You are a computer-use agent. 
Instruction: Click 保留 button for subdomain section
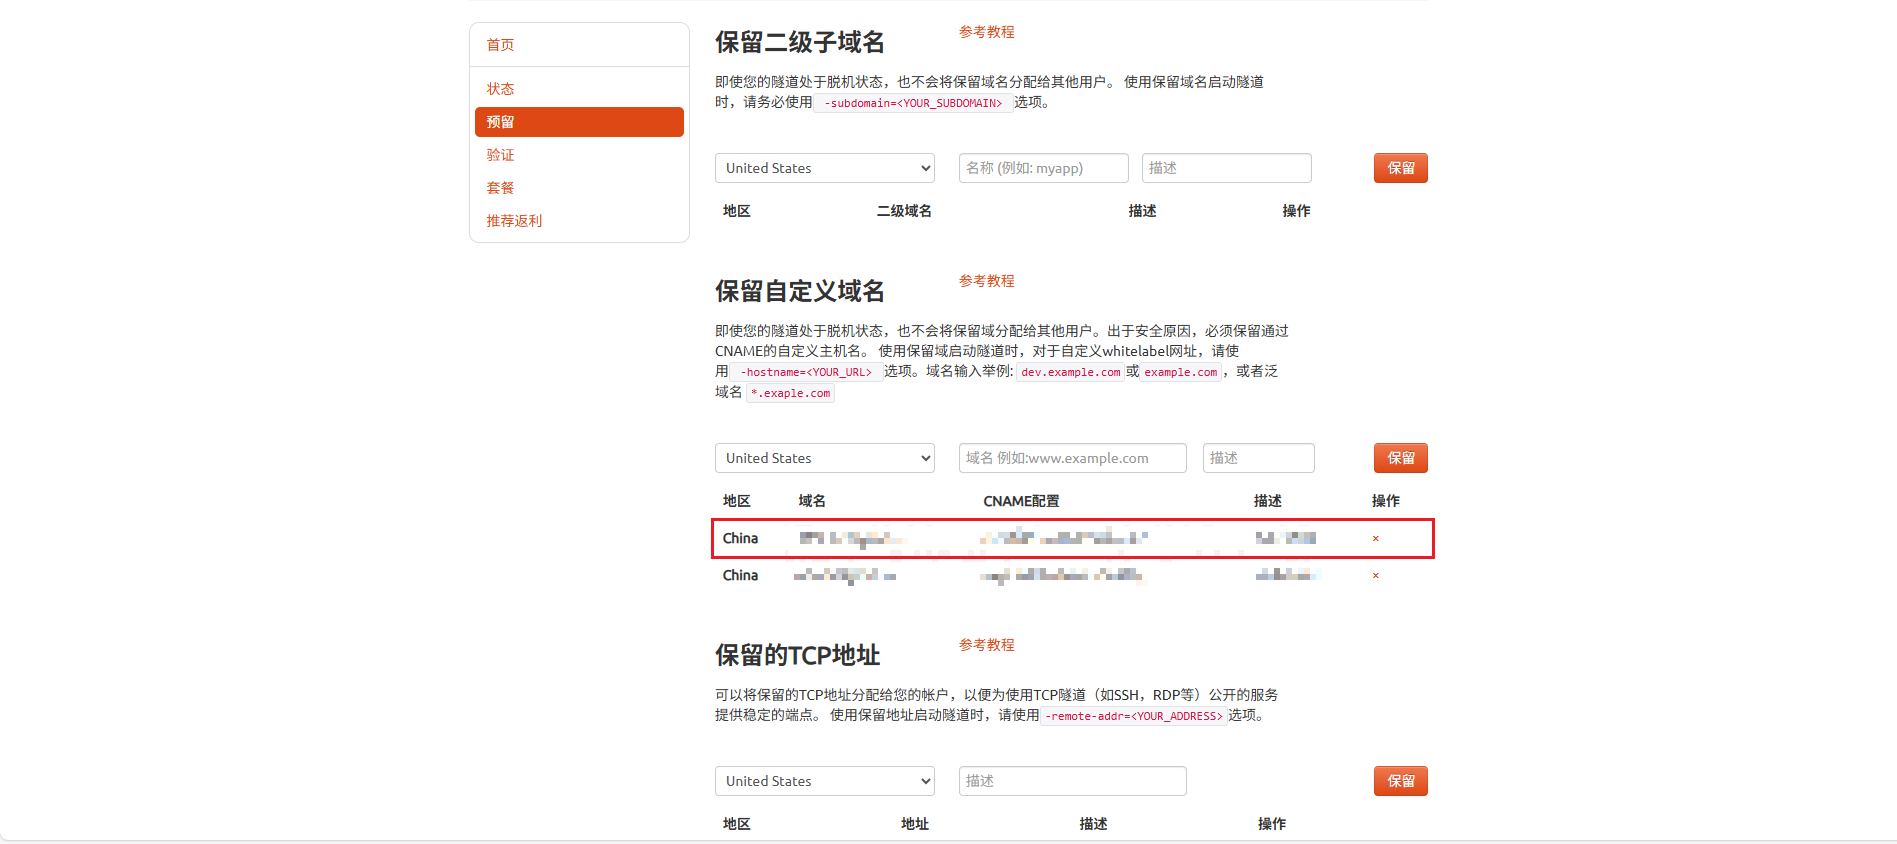coord(1400,168)
